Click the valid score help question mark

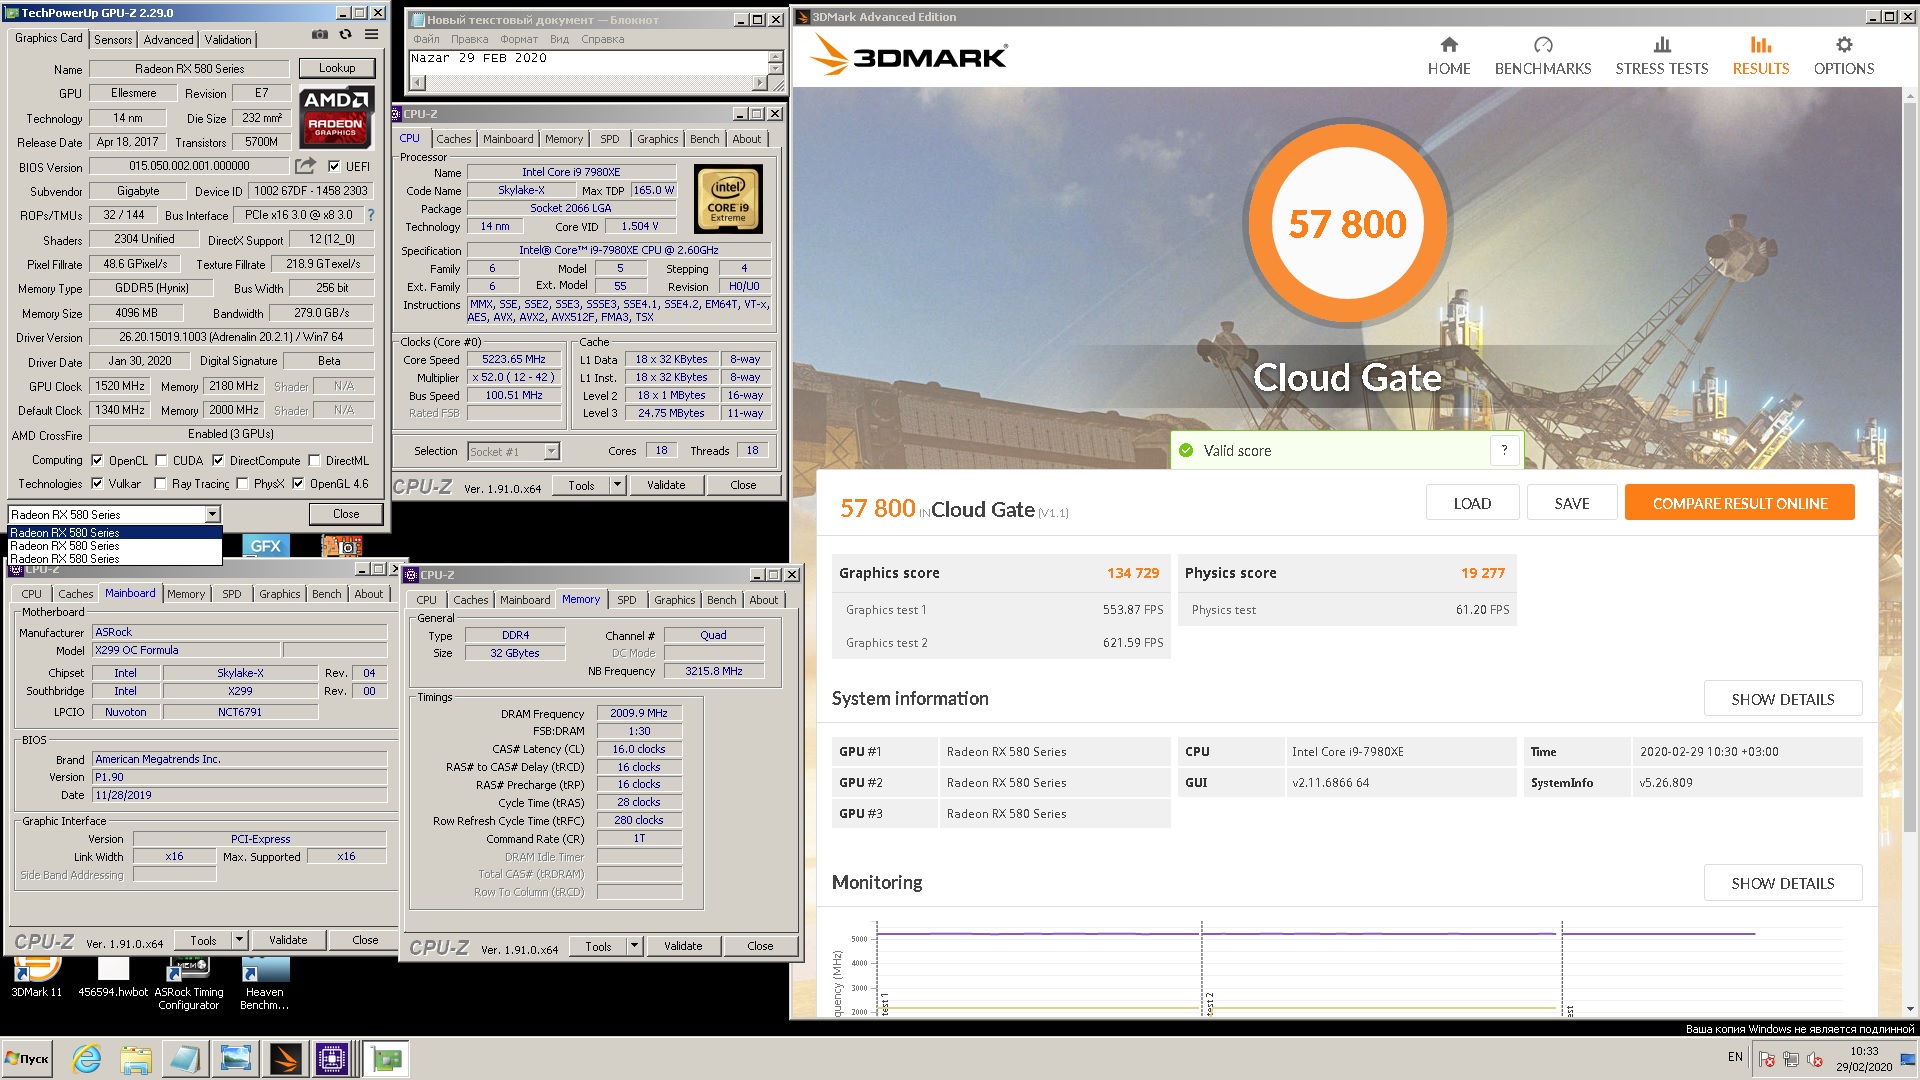pyautogui.click(x=1504, y=450)
